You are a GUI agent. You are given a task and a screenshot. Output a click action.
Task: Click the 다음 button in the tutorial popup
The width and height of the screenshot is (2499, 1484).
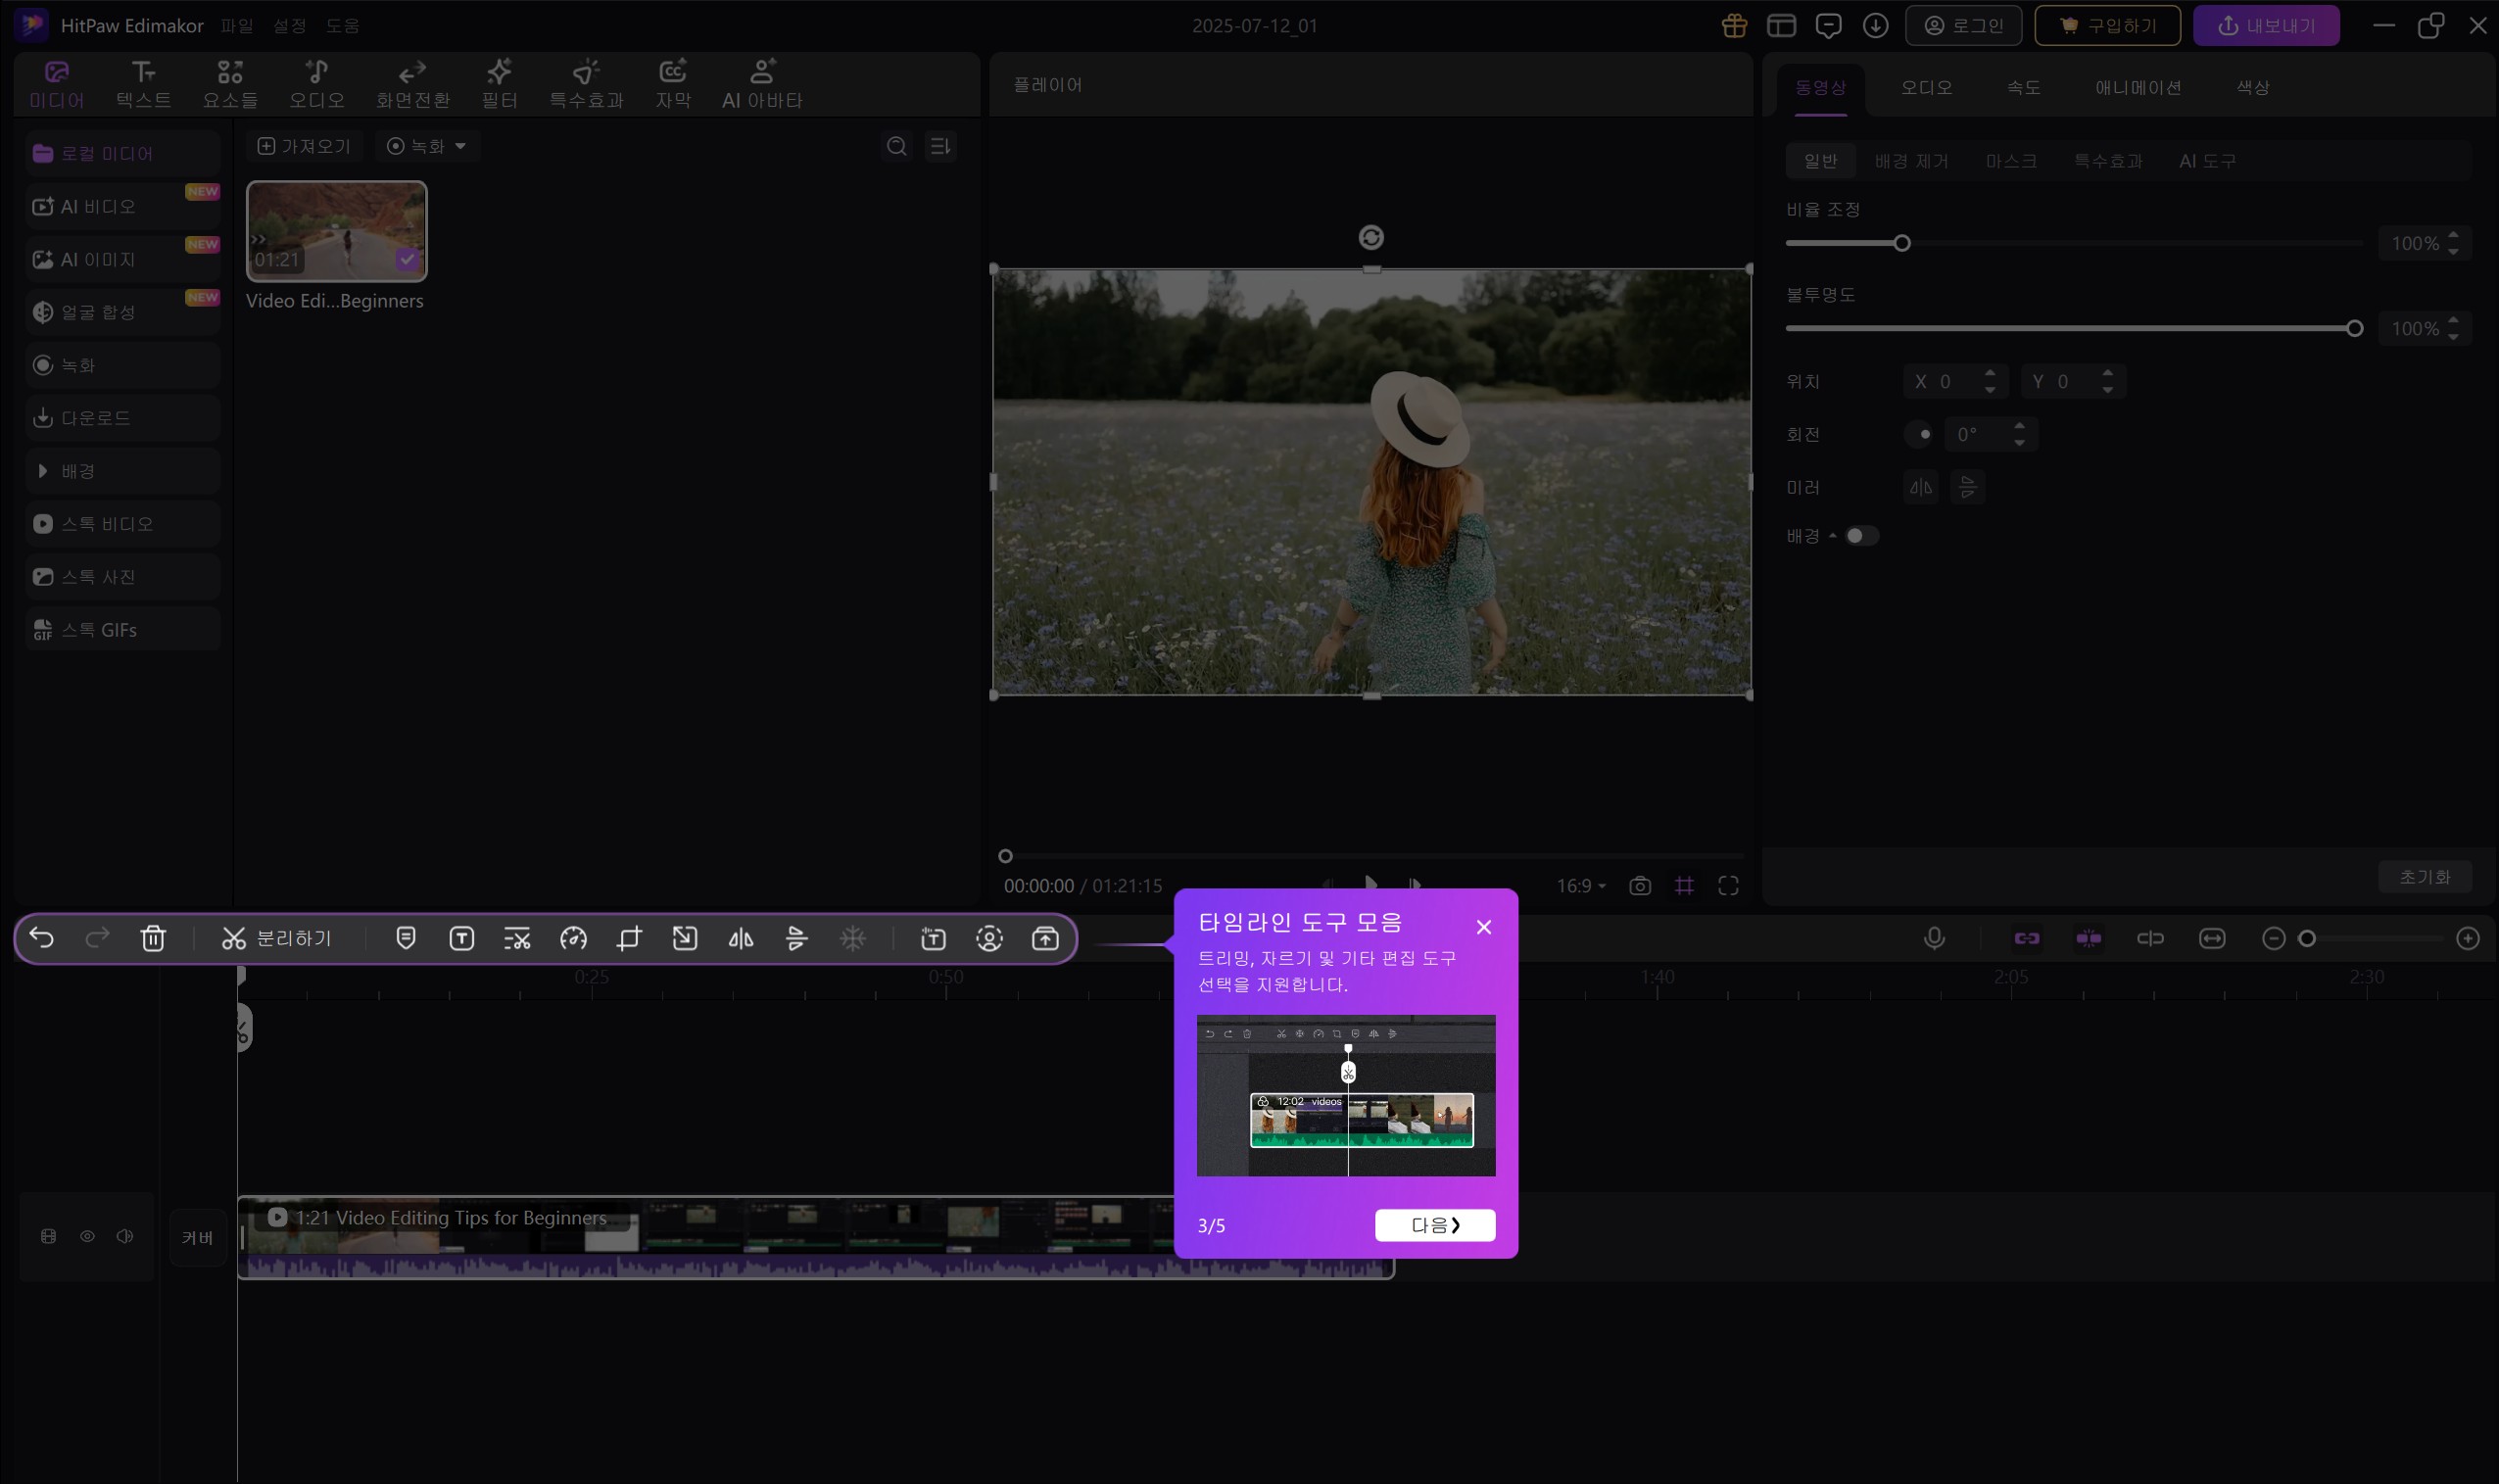1434,1225
